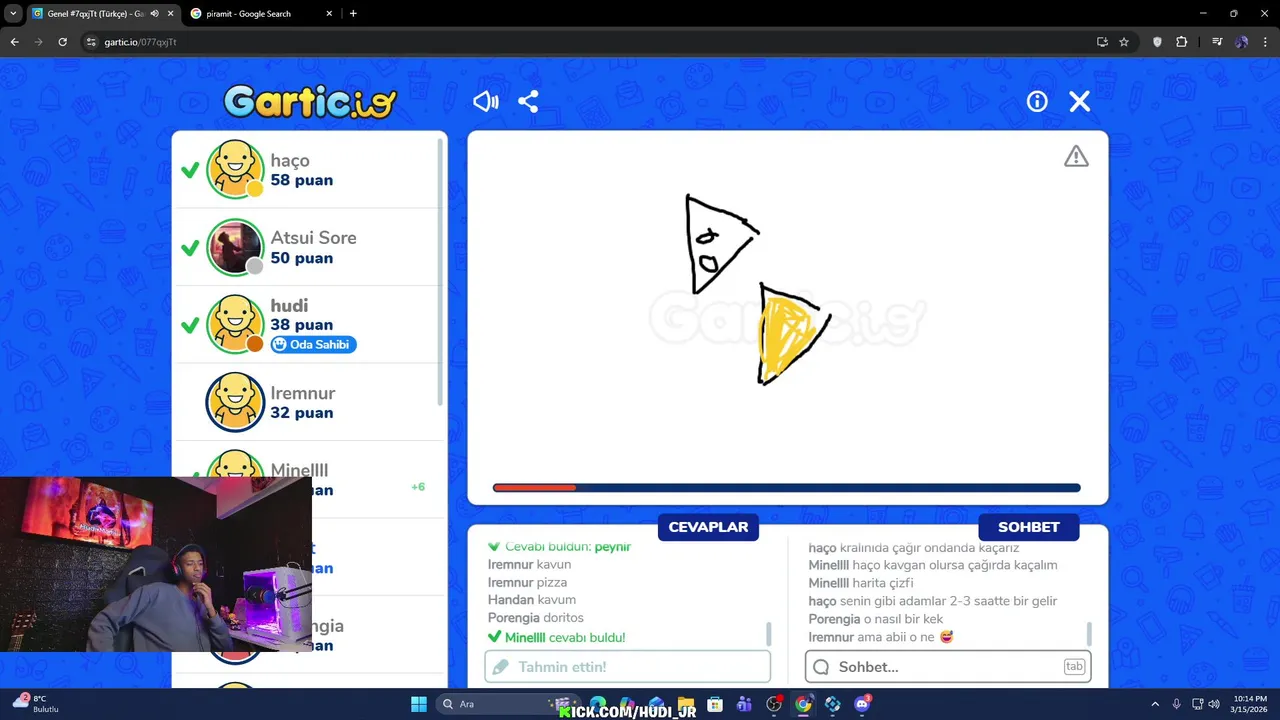
Task: Open Discord from the taskbar
Action: coord(862,704)
